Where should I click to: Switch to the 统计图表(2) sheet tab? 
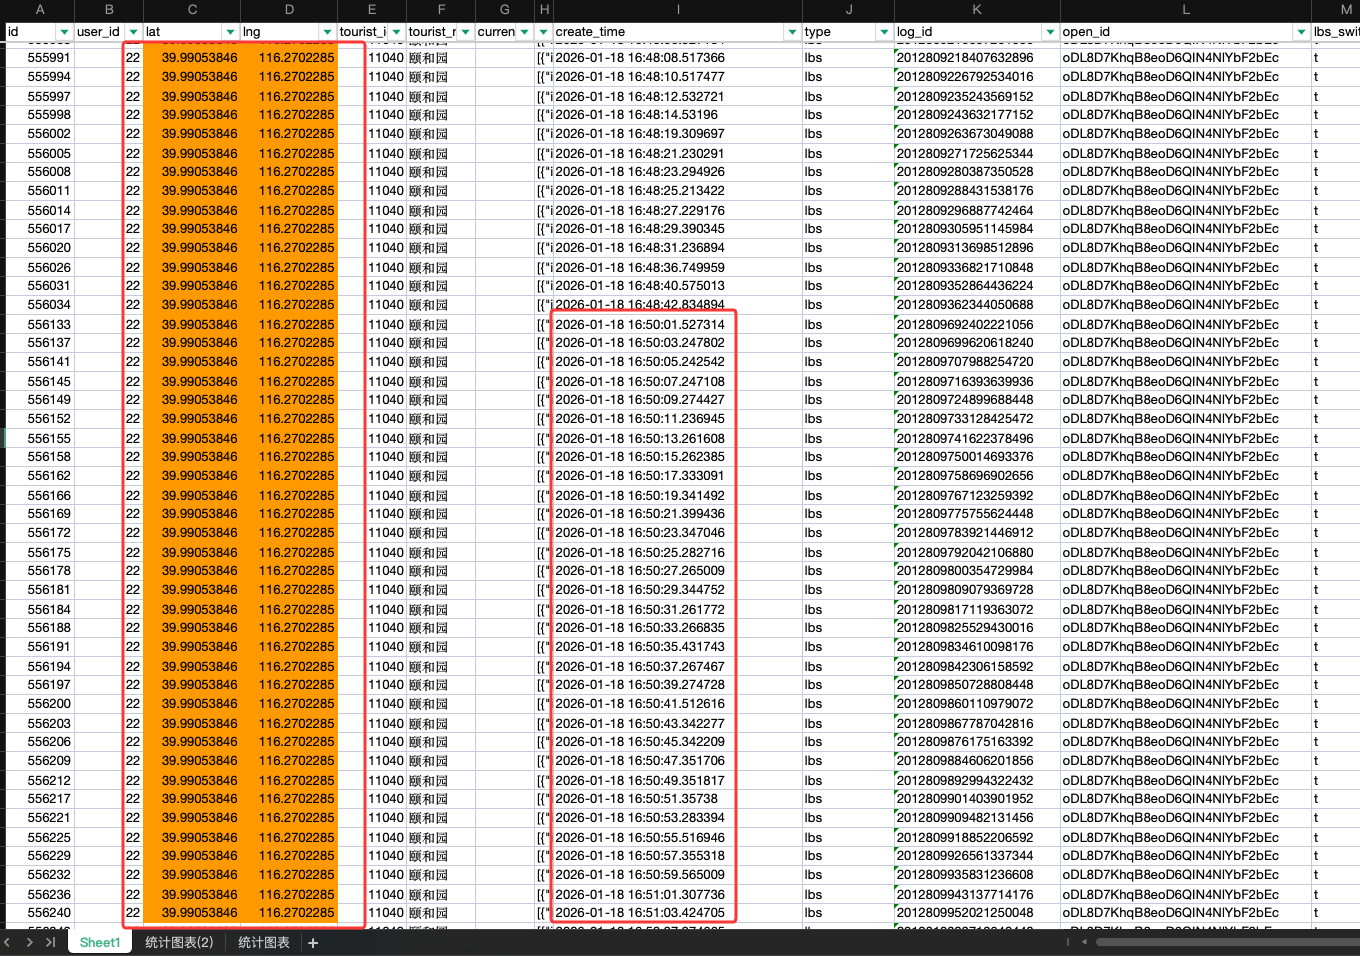click(x=179, y=942)
